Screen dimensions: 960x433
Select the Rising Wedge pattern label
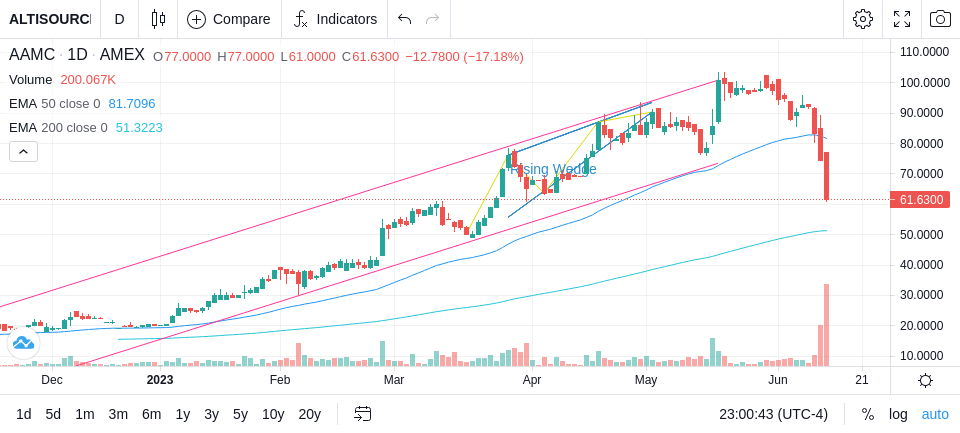[553, 169]
